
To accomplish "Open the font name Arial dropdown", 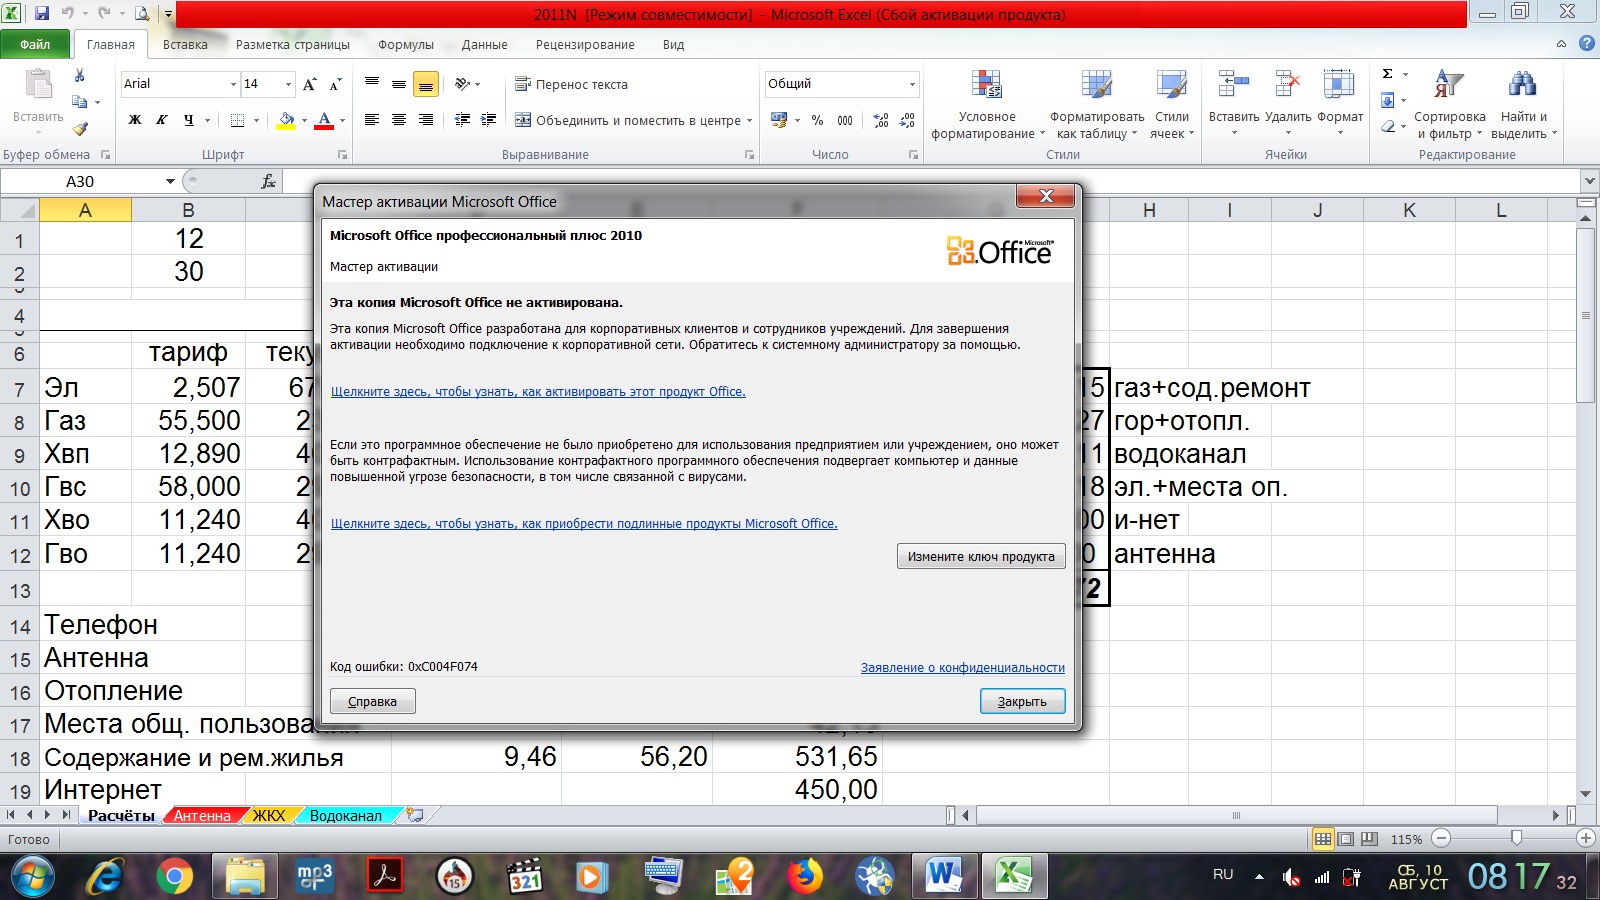I will point(233,84).
